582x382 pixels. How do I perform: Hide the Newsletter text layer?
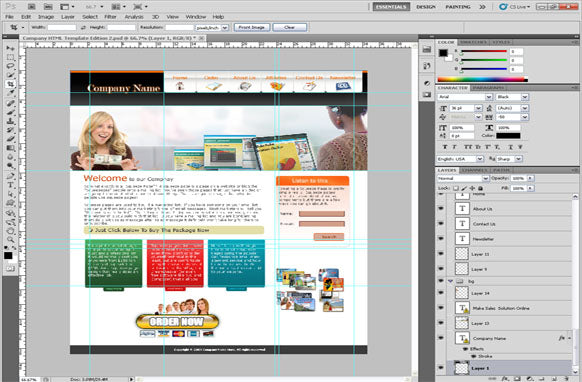441,239
